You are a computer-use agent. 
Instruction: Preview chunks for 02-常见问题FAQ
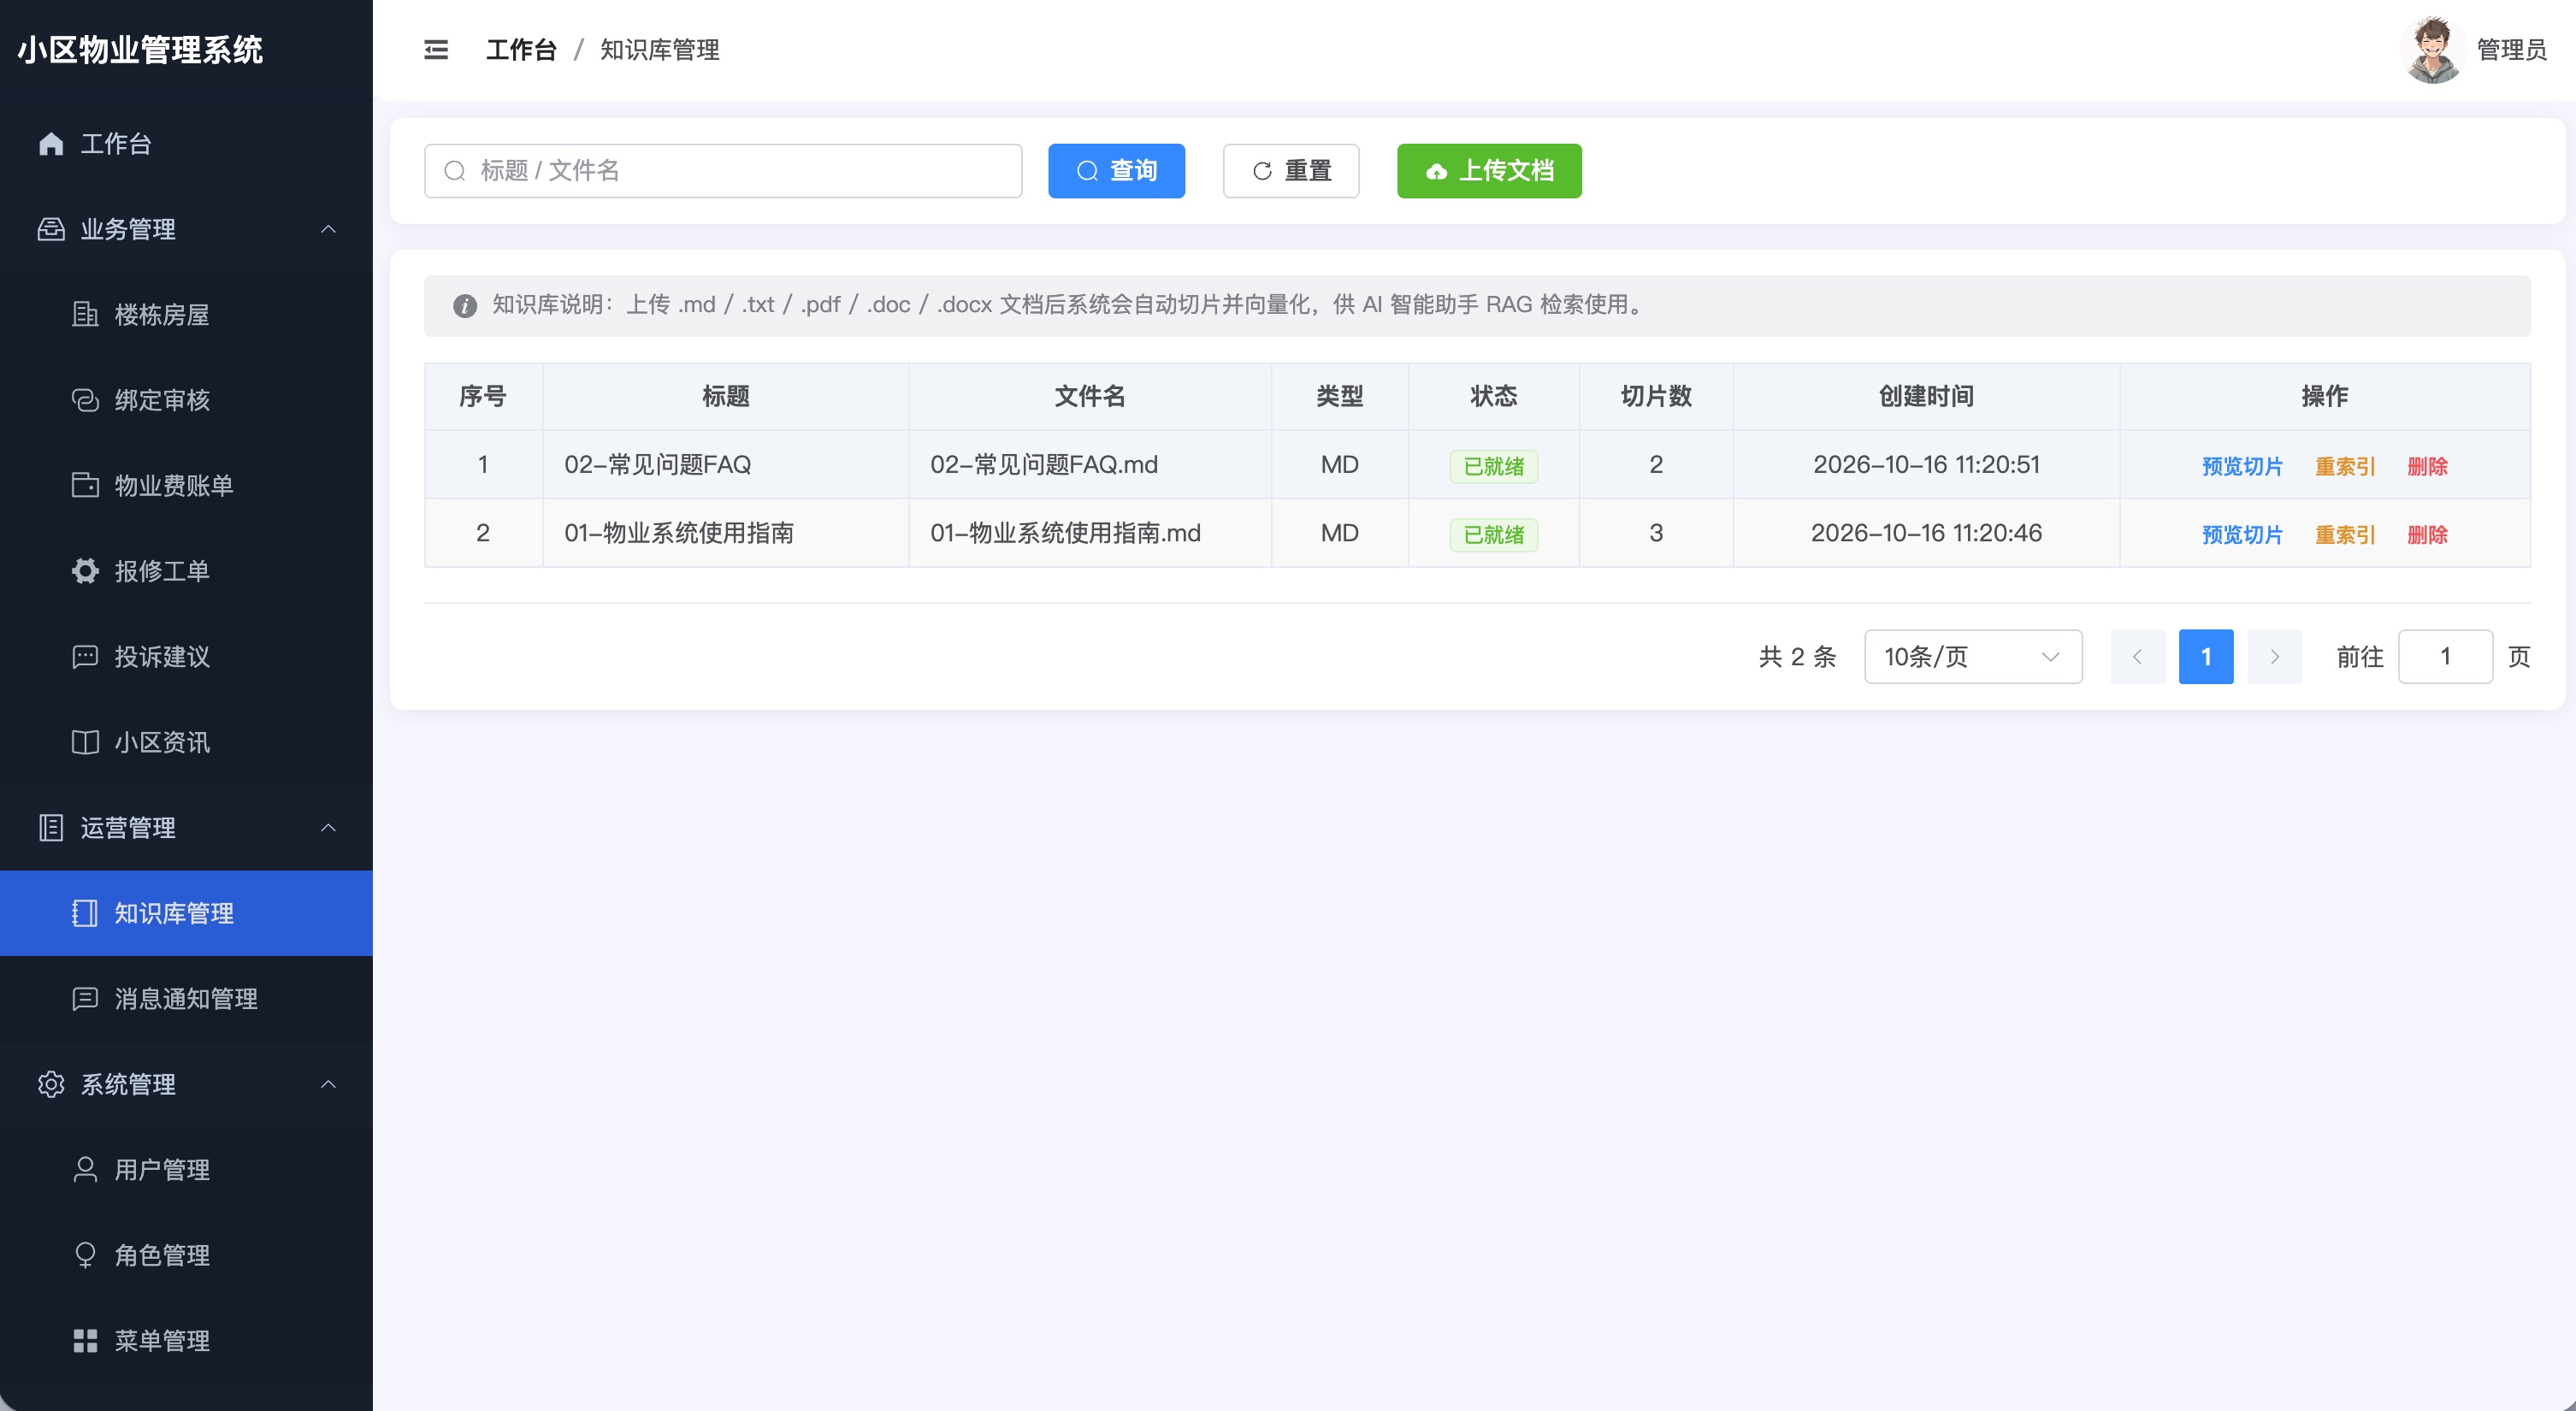(x=2242, y=466)
